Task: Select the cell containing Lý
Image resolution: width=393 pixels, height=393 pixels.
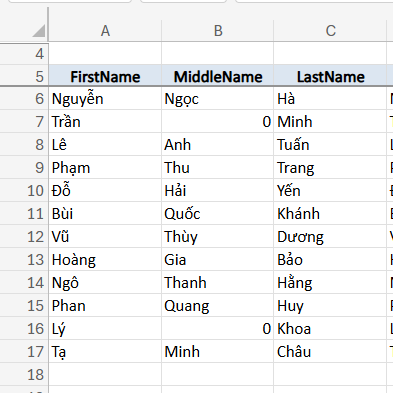Action: click(x=105, y=329)
